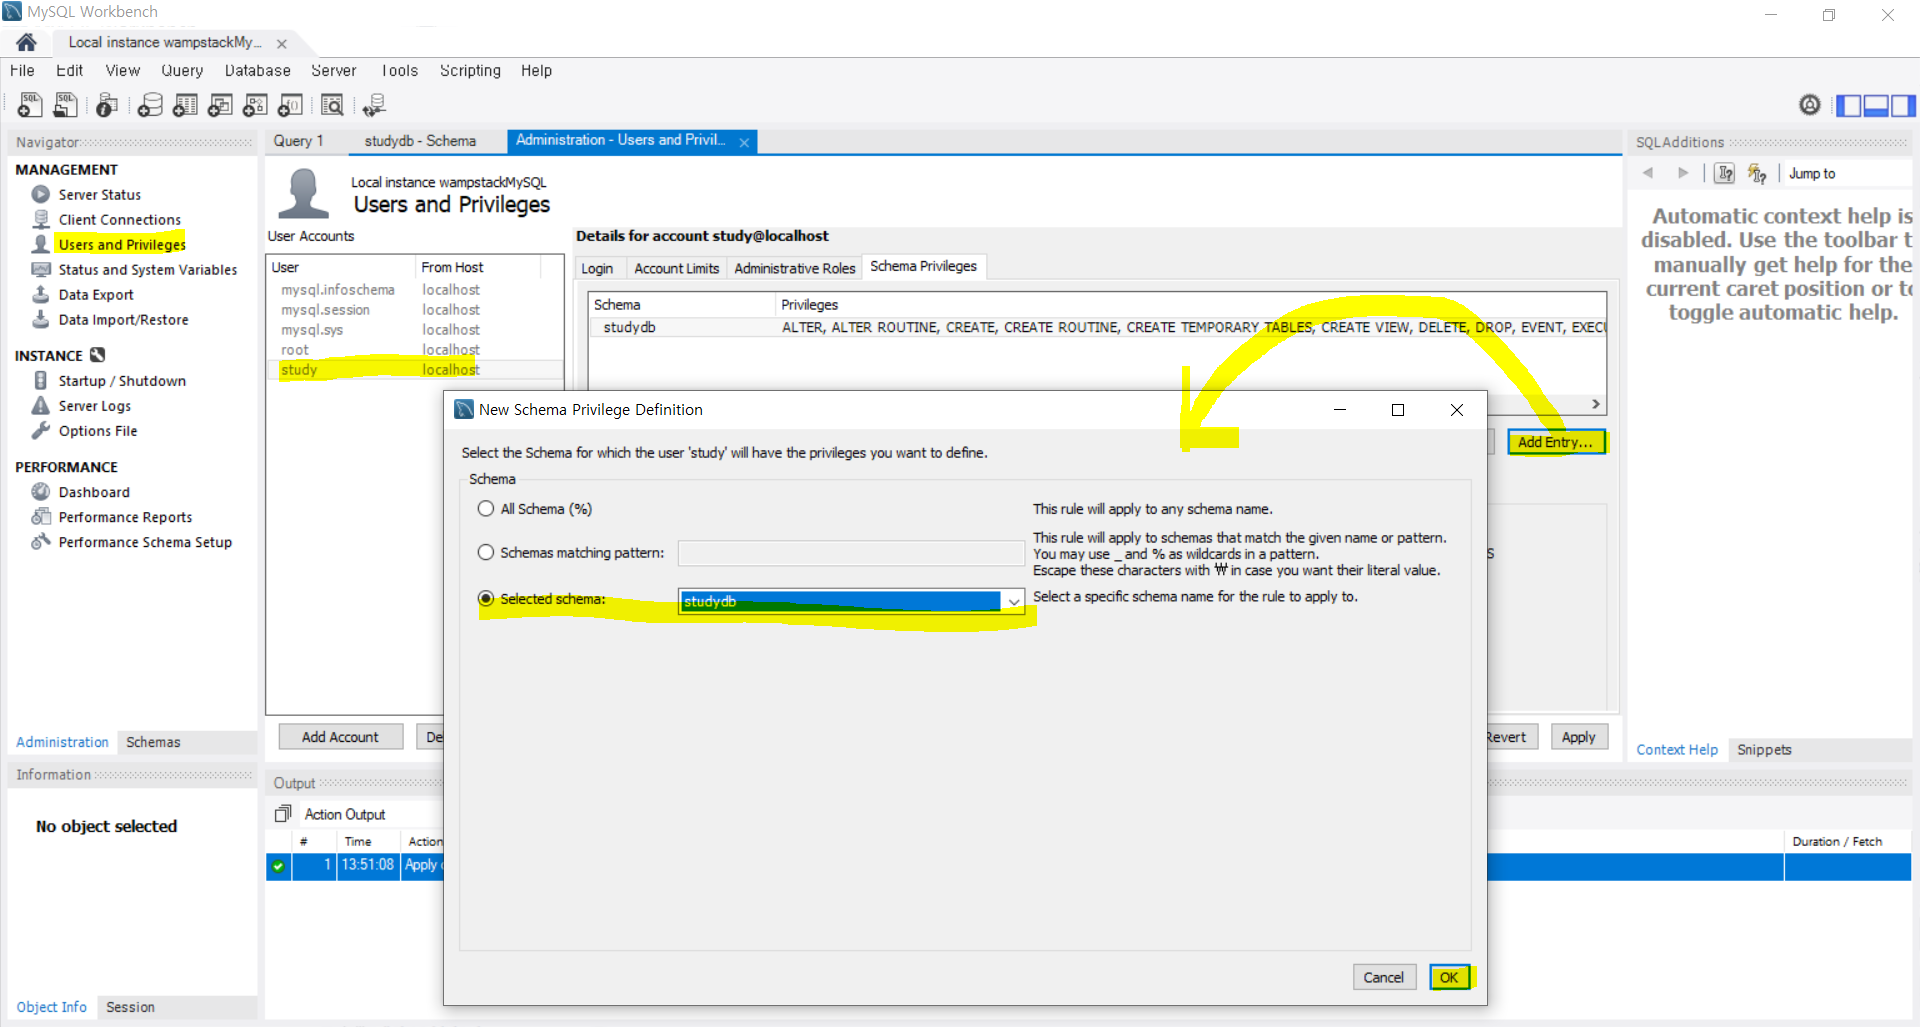Reconnect to DBMS toolbar icon
This screenshot has height=1027, width=1920.
coord(374,105)
